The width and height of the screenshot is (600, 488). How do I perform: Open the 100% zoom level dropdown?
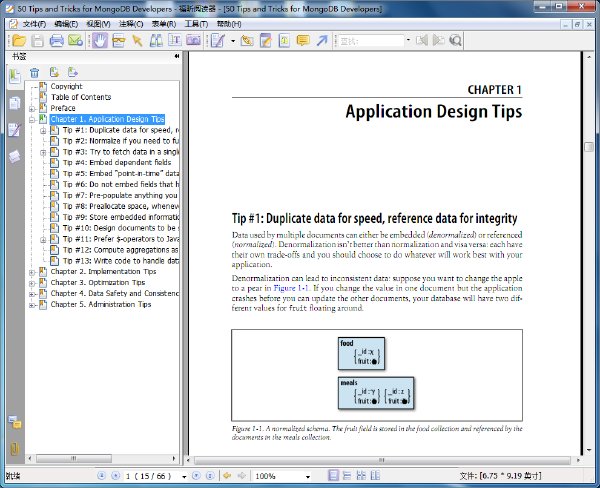pyautogui.click(x=308, y=477)
